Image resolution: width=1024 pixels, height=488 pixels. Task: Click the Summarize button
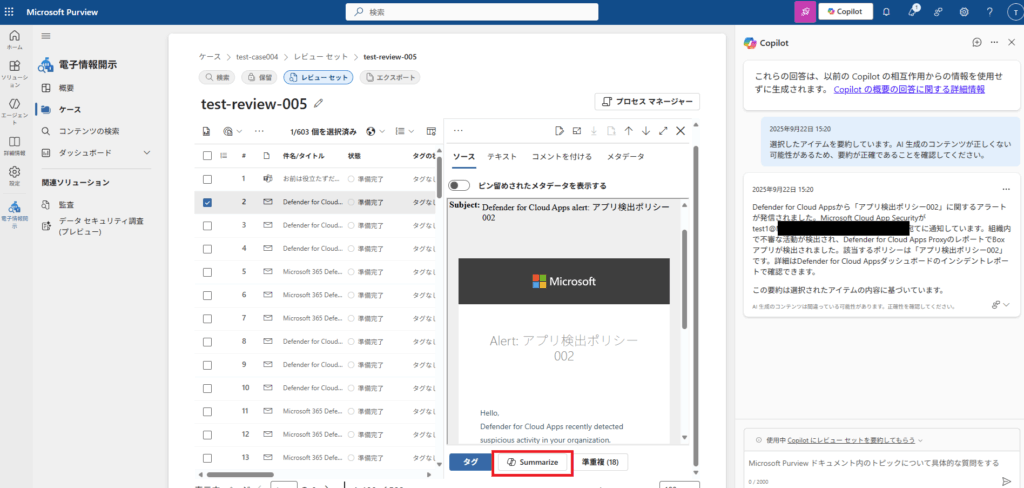[x=532, y=462]
